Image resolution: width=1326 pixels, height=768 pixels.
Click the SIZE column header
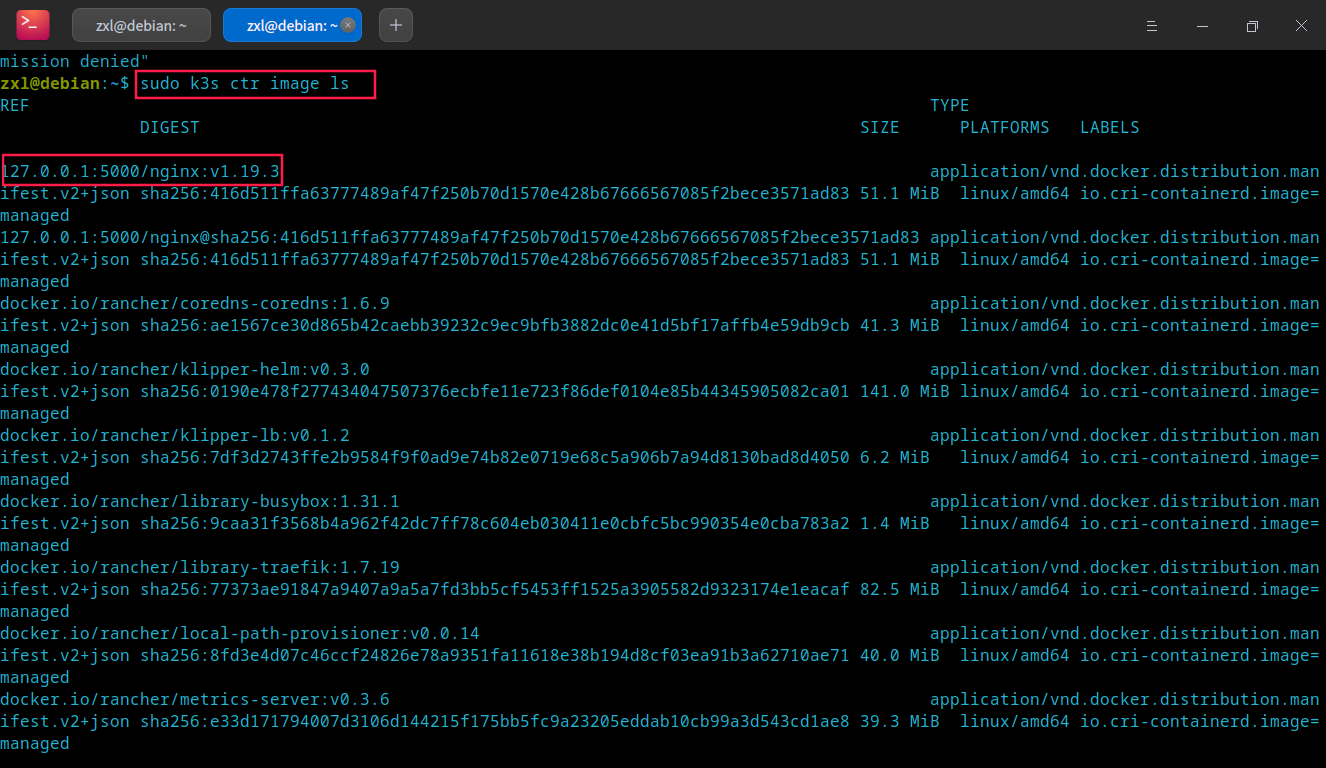tap(879, 127)
